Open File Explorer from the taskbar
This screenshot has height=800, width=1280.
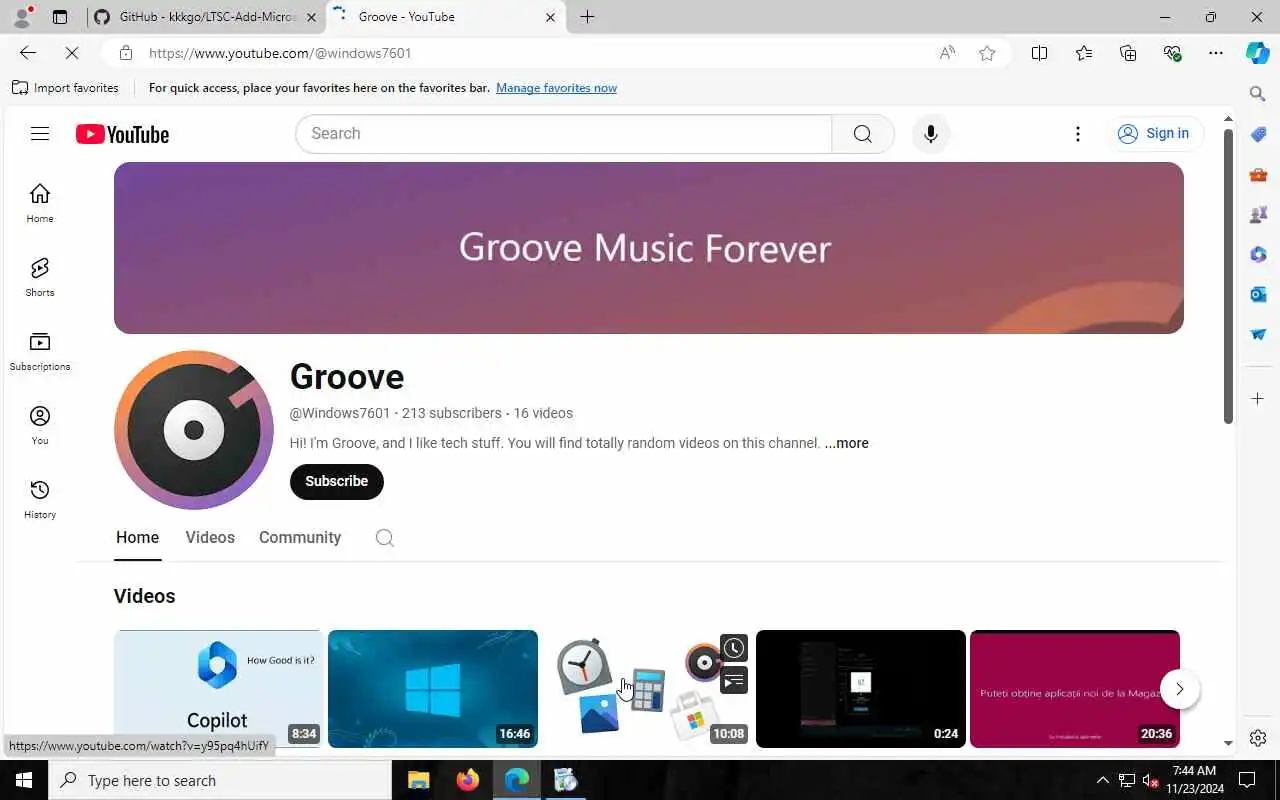tap(418, 780)
